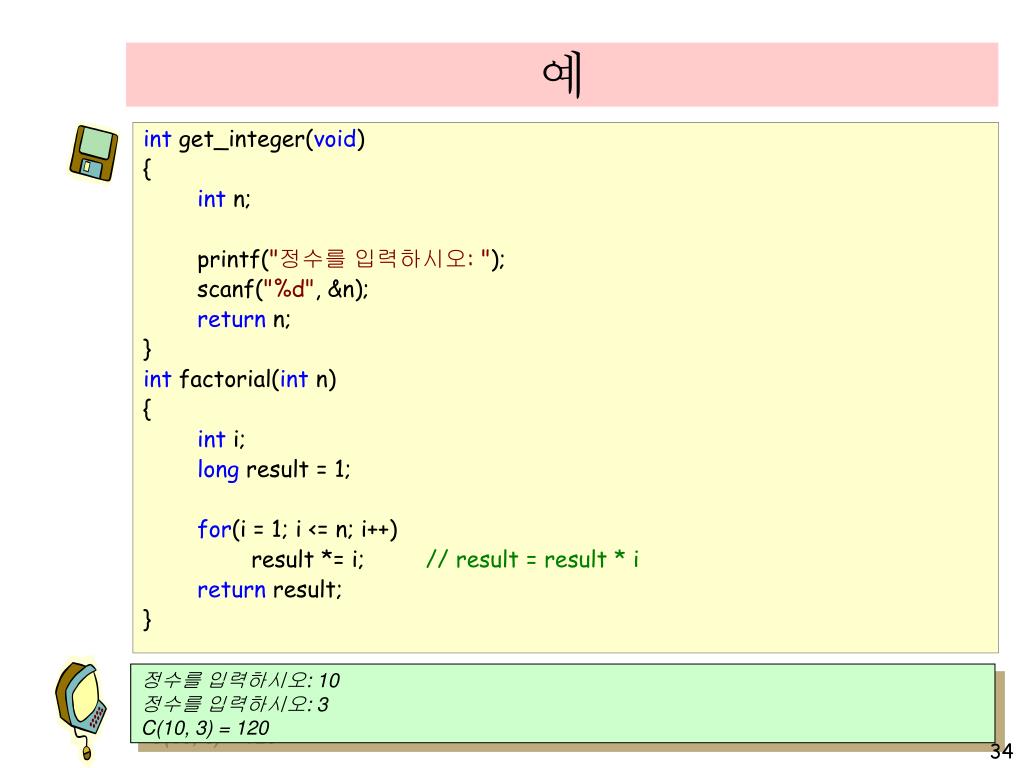This screenshot has width=1024, height=768.
Task: Click the line 'long result = 1;'
Action: click(x=274, y=470)
